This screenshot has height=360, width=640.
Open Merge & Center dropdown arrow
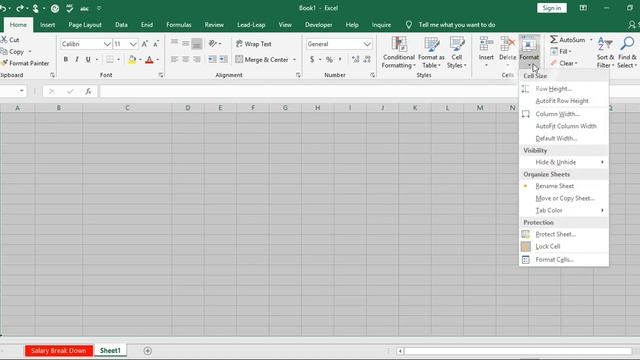[294, 60]
